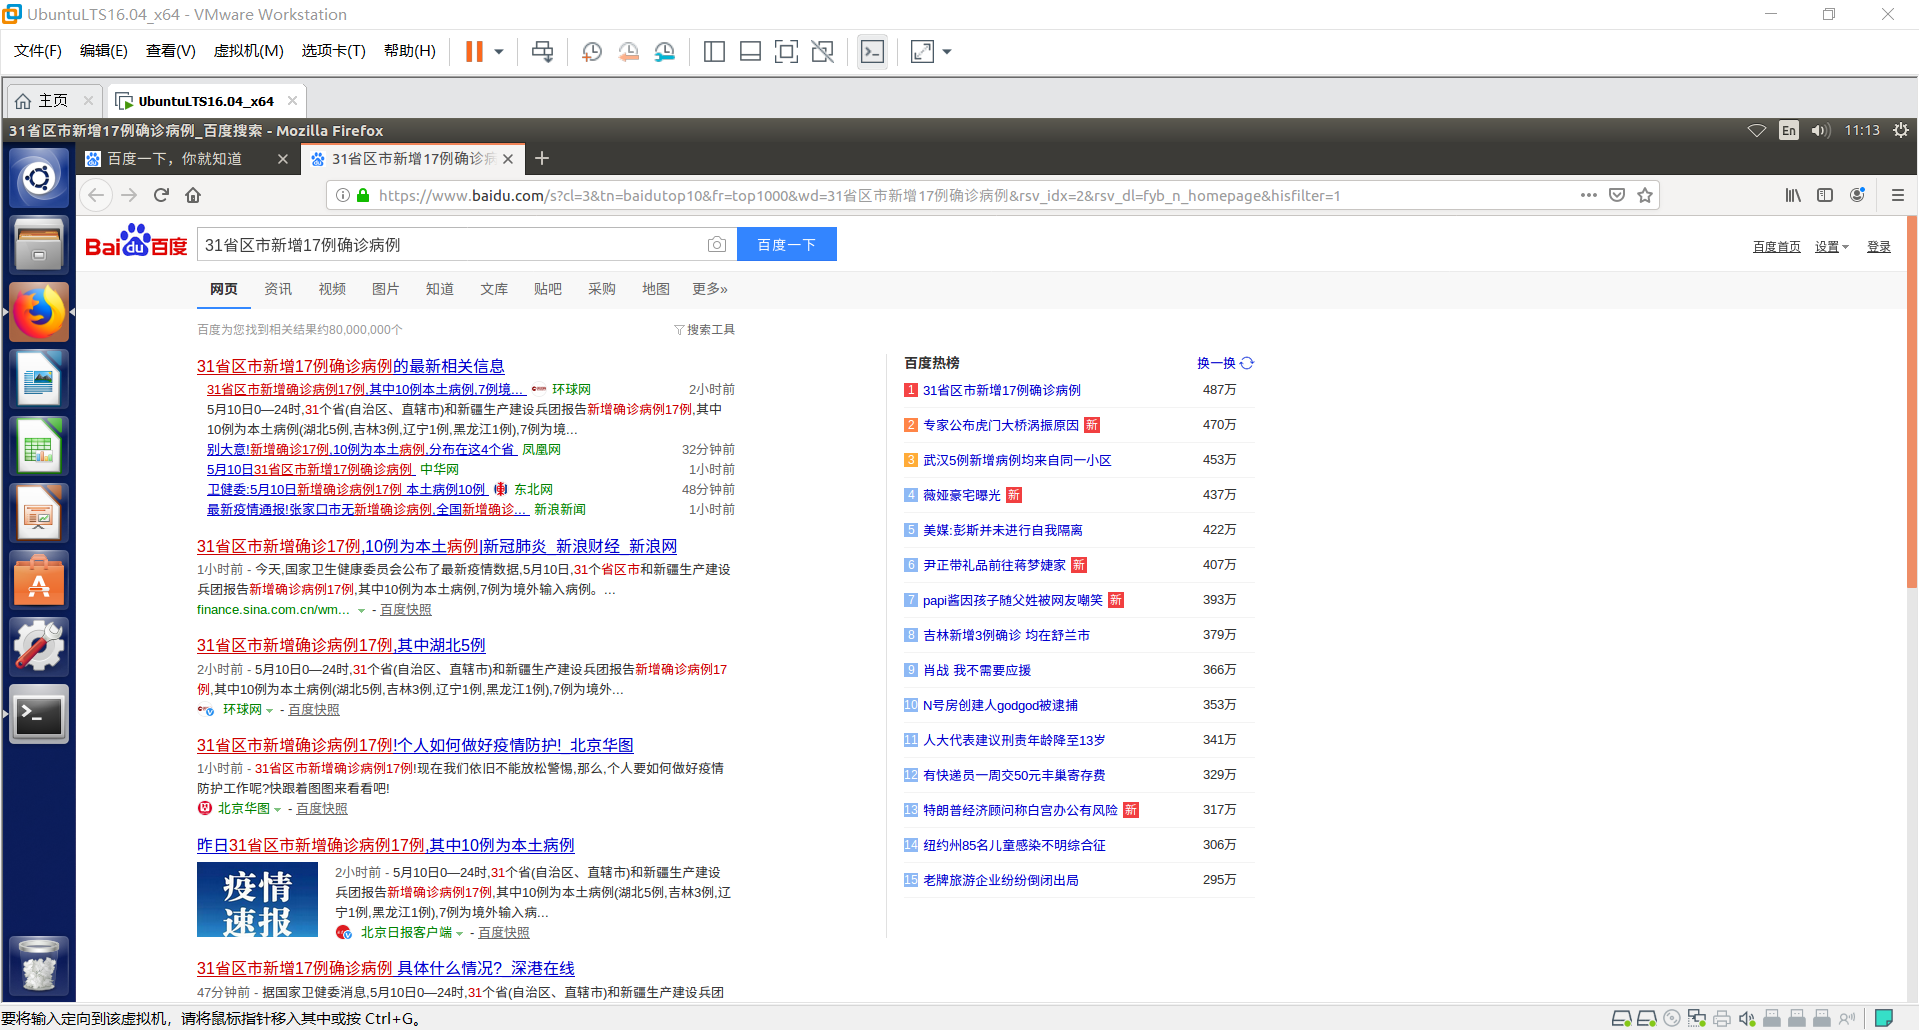The height and width of the screenshot is (1030, 1919).
Task: Click the 疫情速报 news thumbnail
Action: point(257,899)
